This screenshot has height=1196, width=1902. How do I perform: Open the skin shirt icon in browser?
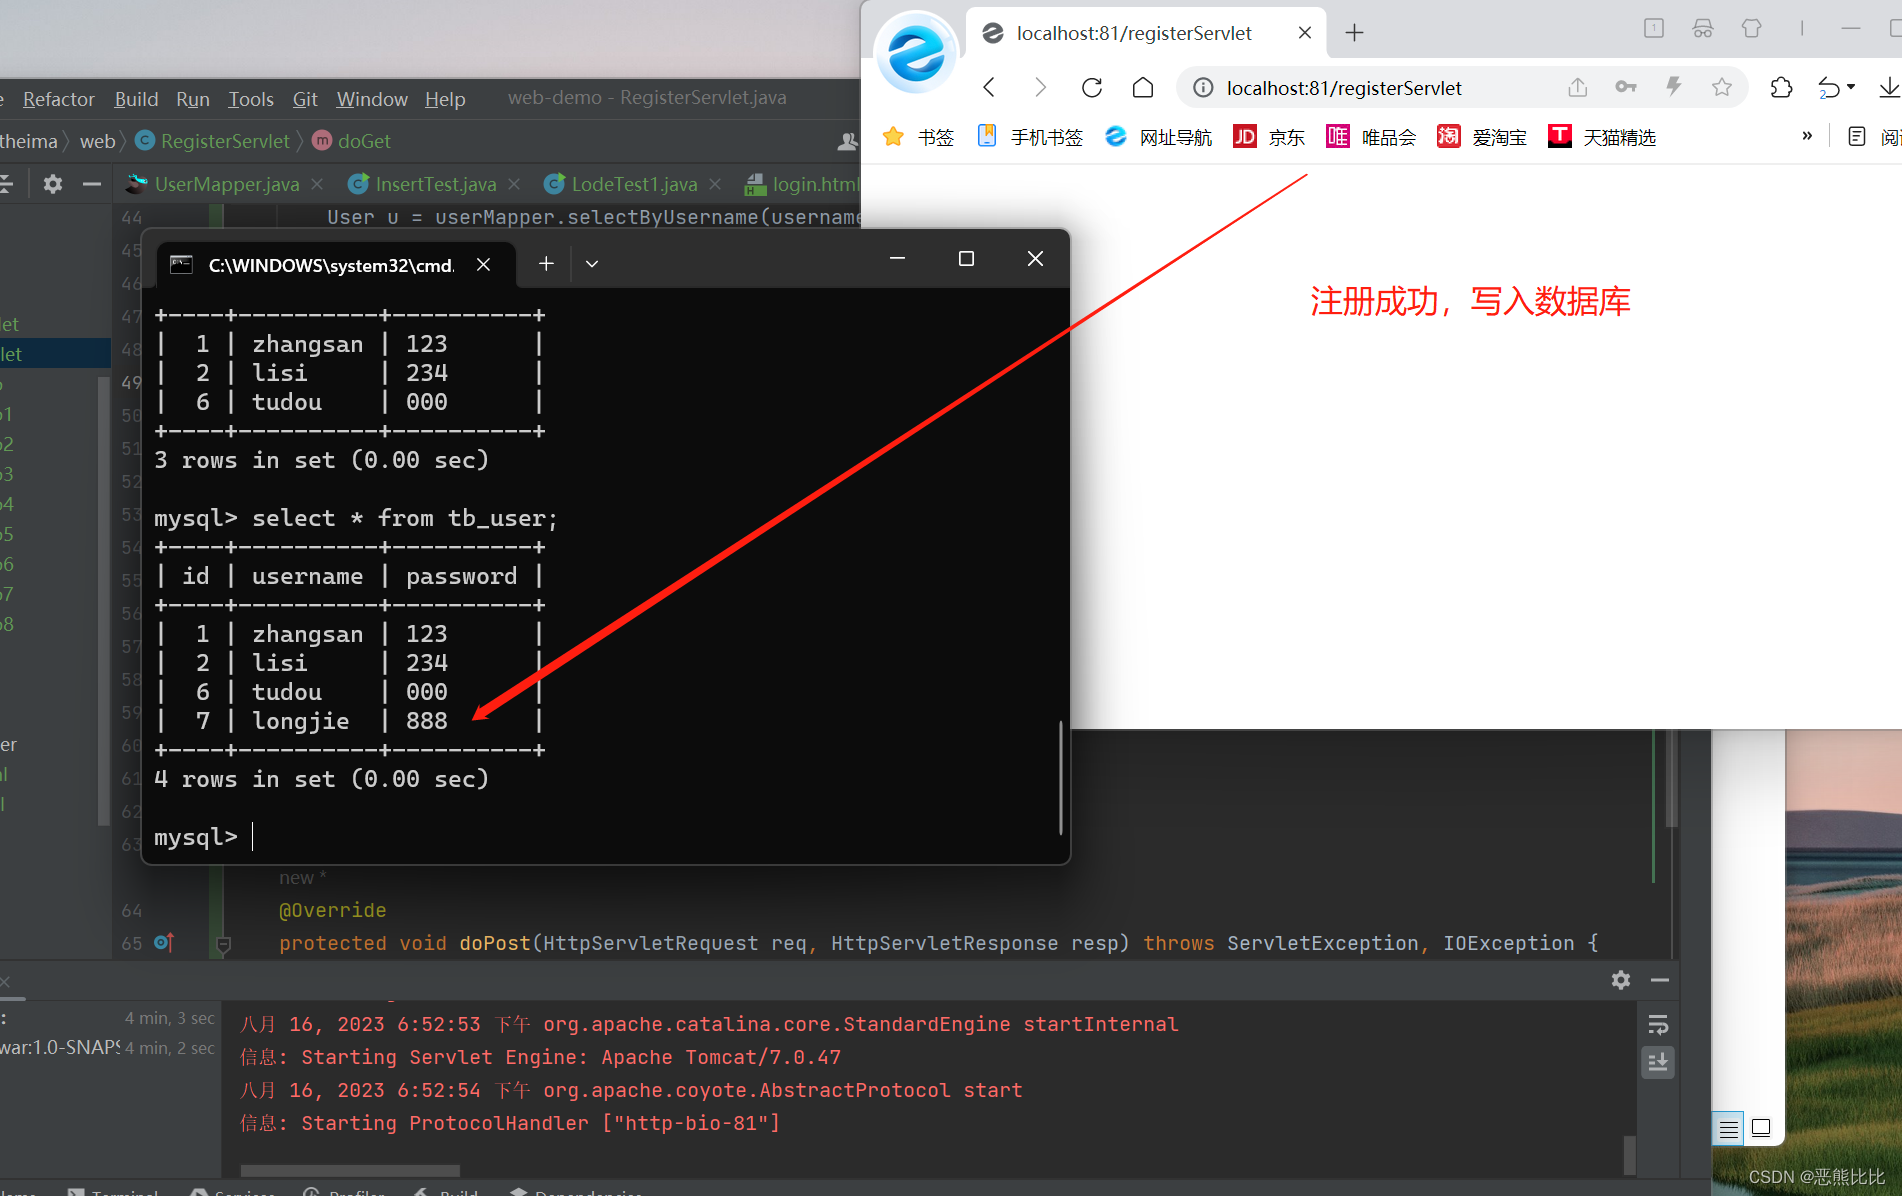click(1751, 29)
